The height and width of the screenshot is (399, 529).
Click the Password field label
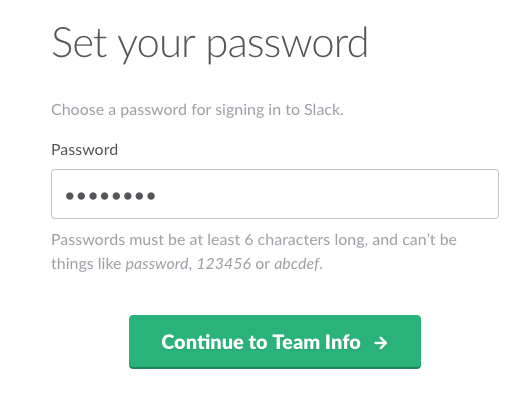pos(84,149)
